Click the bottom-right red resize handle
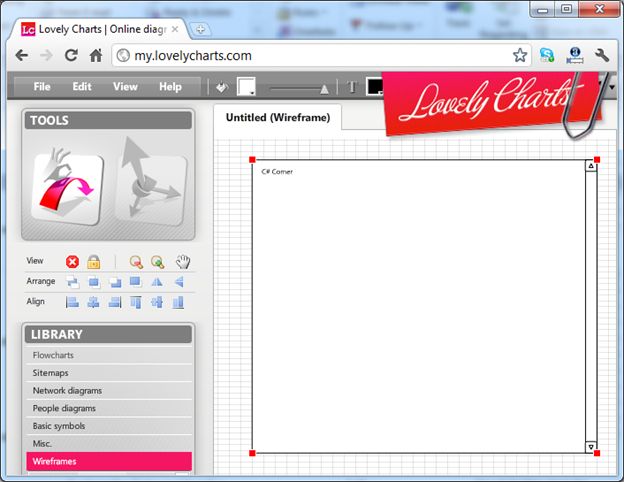This screenshot has width=624, height=482. click(x=597, y=453)
